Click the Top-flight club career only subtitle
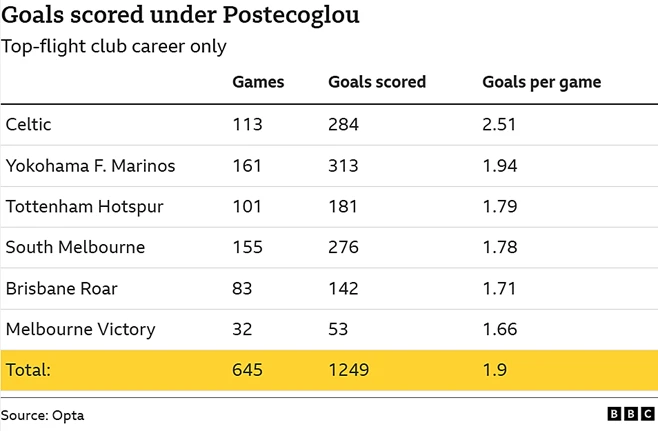658x431 pixels. 113,47
